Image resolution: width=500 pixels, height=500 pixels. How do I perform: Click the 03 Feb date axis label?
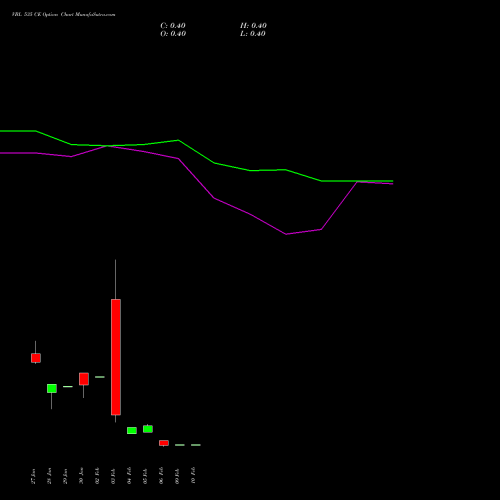113,476
